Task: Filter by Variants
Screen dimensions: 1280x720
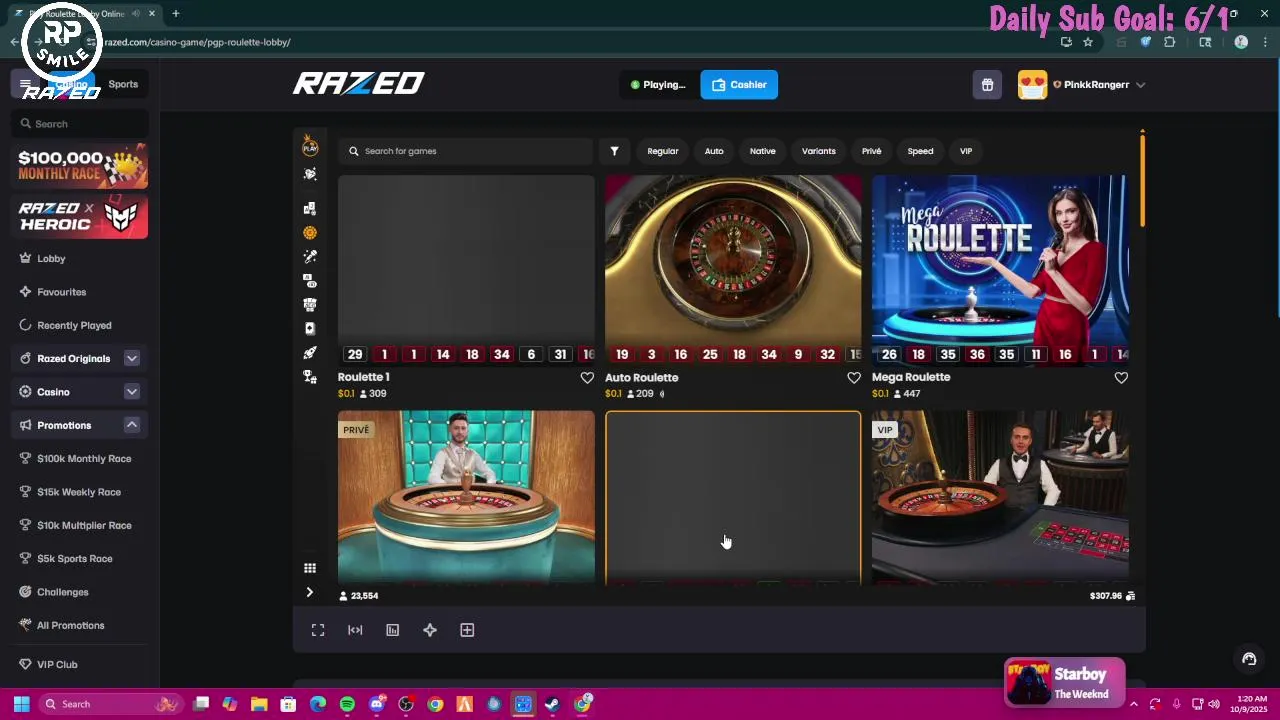Action: tap(819, 151)
